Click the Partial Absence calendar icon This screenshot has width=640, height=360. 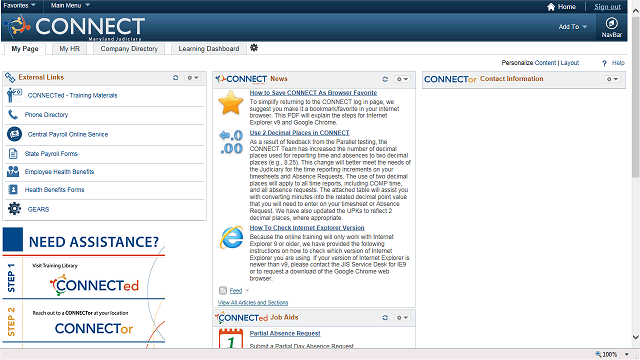(231, 339)
